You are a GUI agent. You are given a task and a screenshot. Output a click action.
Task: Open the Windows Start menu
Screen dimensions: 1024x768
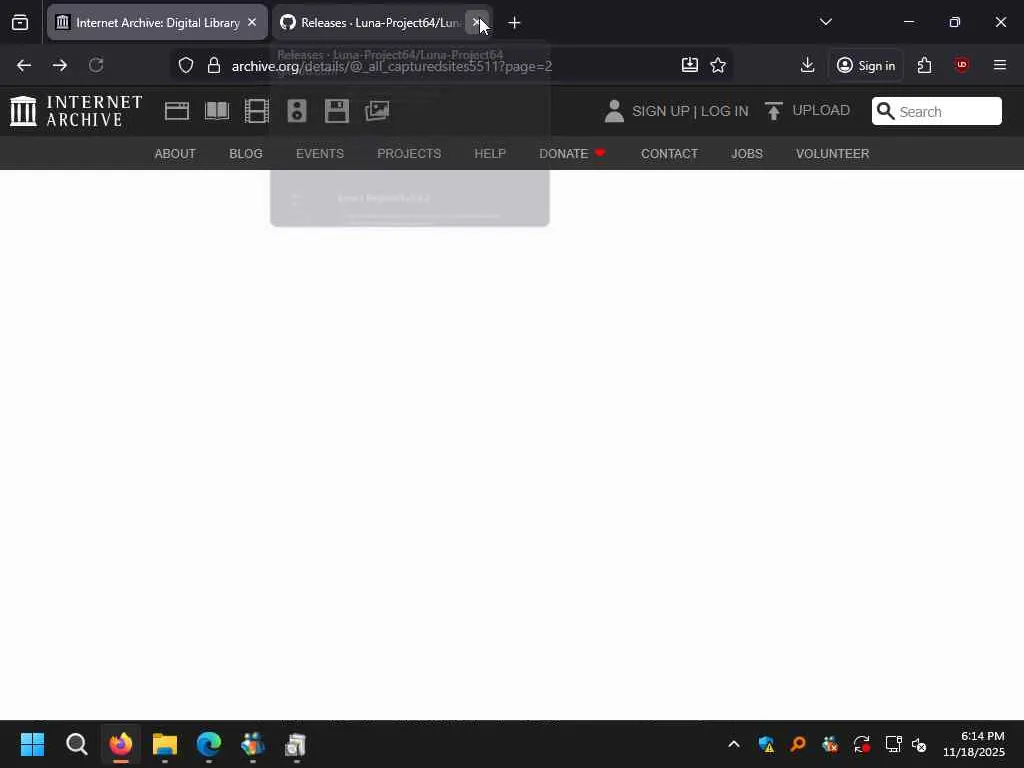[x=32, y=744]
